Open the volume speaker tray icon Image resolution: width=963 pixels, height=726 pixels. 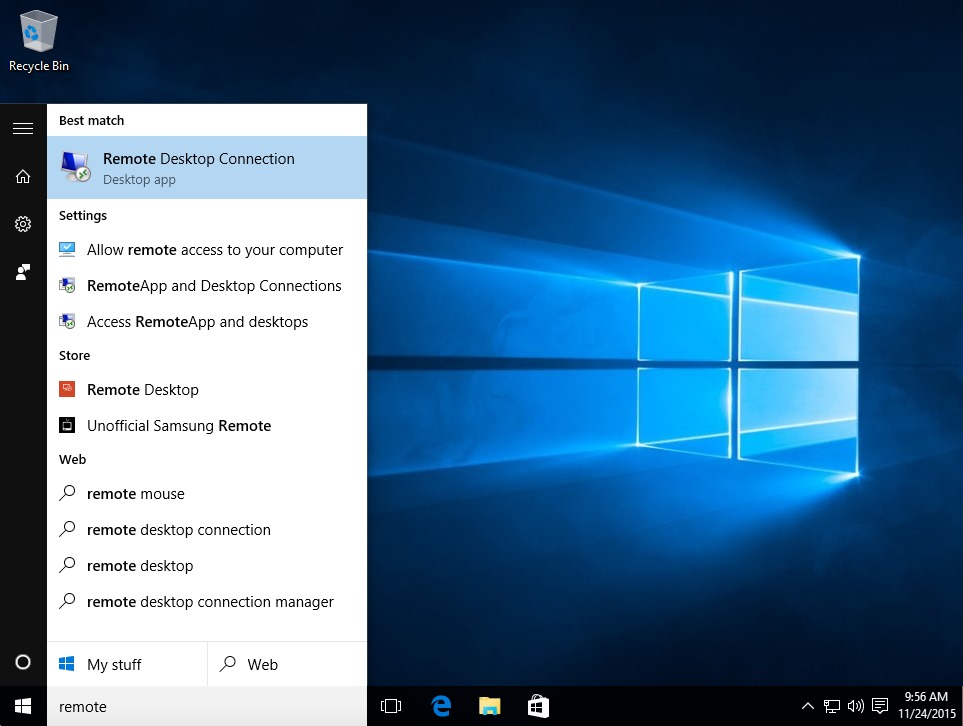click(856, 706)
